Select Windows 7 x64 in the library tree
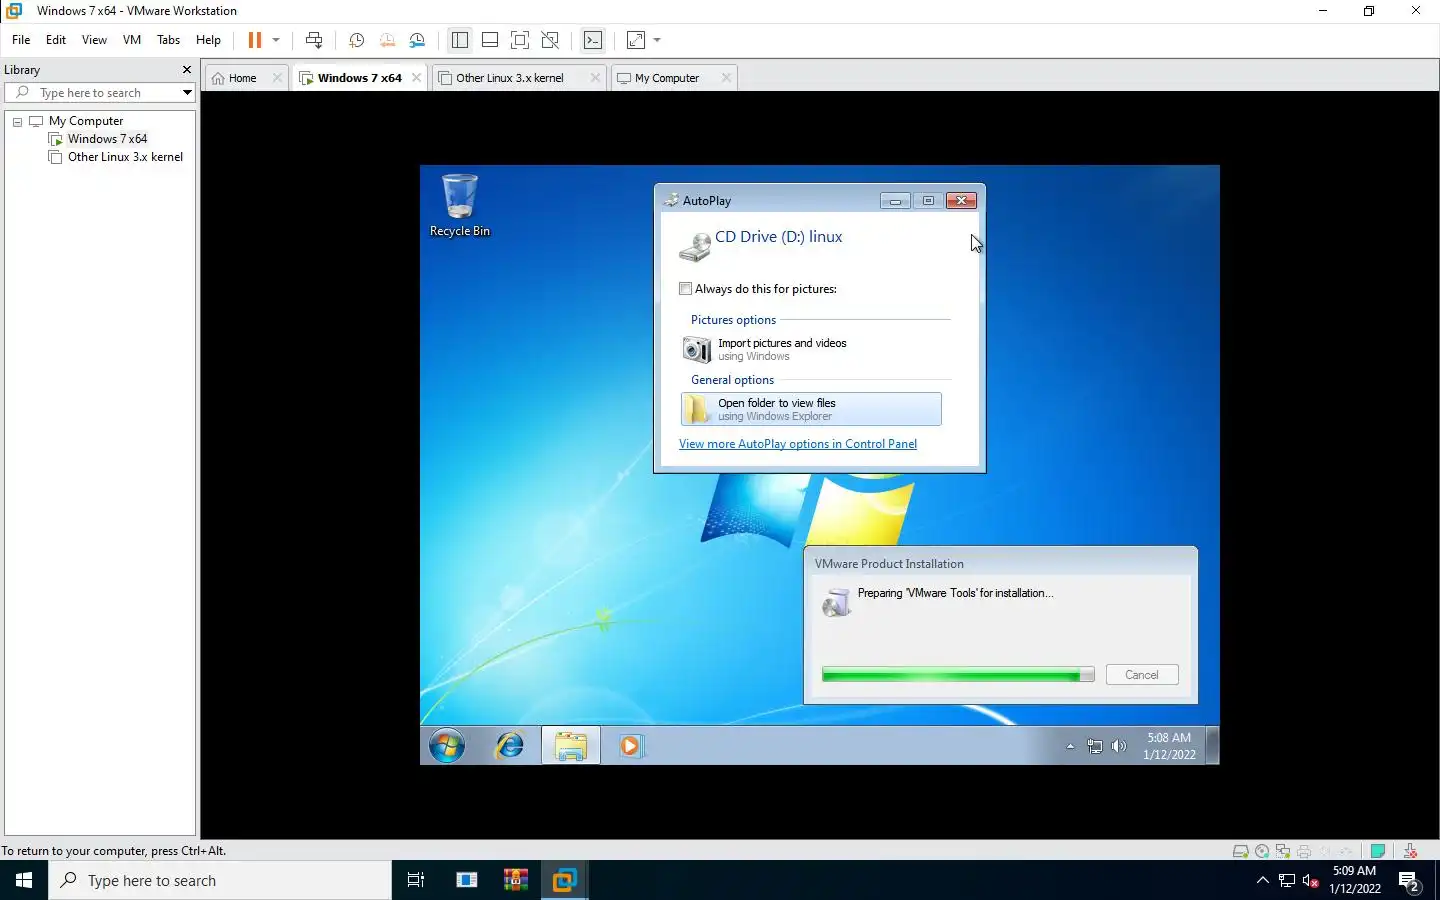This screenshot has width=1440, height=900. tap(107, 139)
